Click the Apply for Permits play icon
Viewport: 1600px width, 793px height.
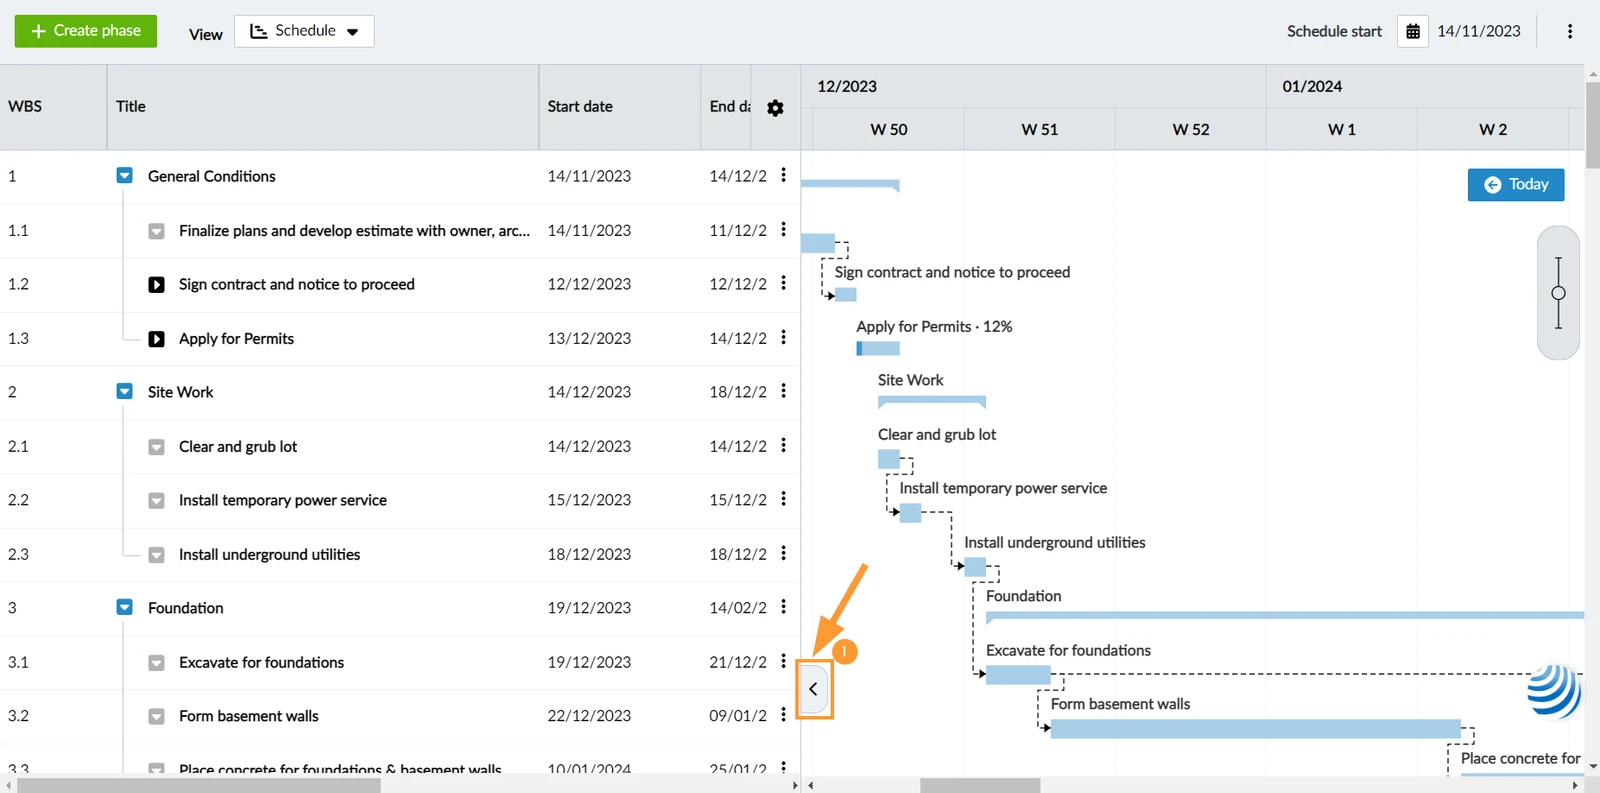[x=156, y=339]
